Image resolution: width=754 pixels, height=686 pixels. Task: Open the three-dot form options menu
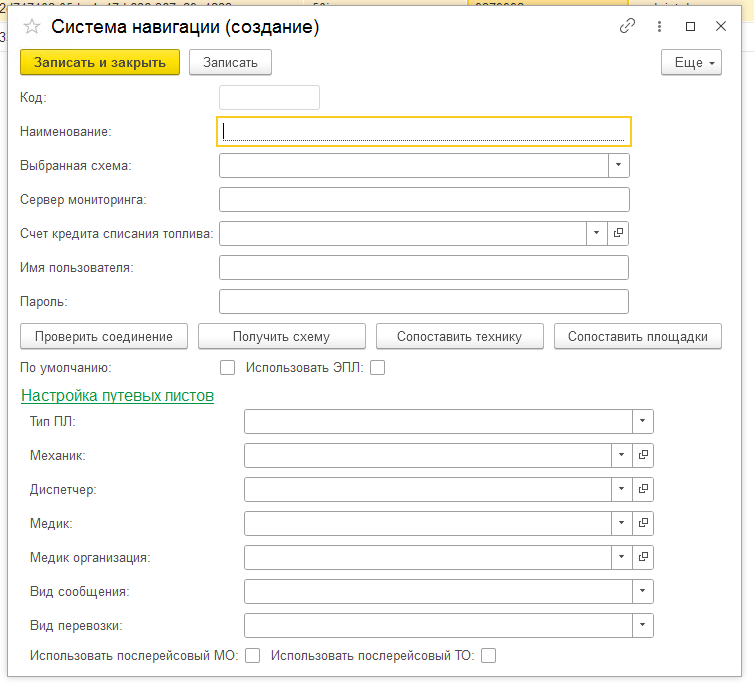659,26
